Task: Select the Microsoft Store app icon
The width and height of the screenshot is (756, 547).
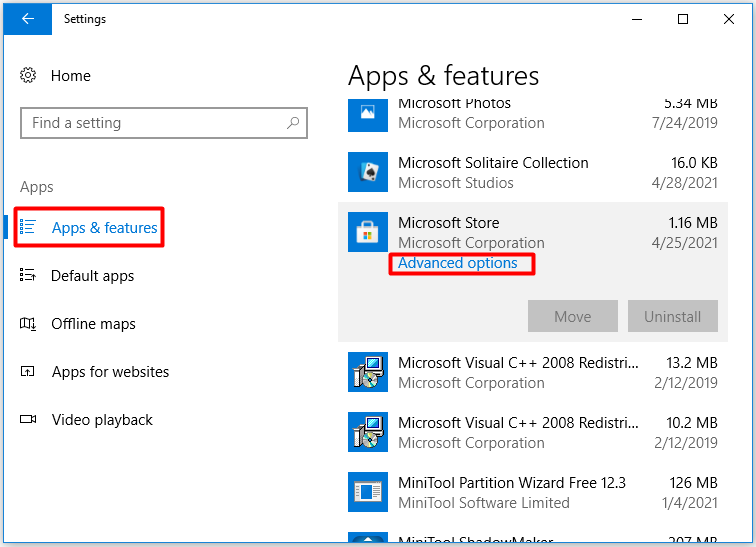Action: (x=367, y=232)
